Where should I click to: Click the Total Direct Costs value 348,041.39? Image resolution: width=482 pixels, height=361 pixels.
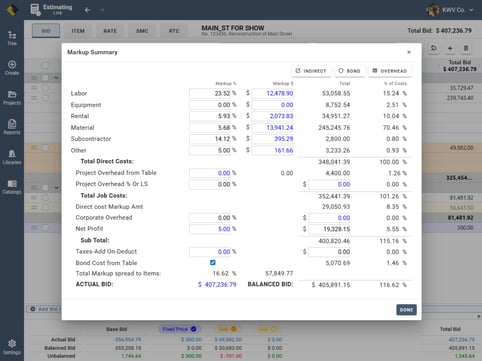tap(334, 162)
